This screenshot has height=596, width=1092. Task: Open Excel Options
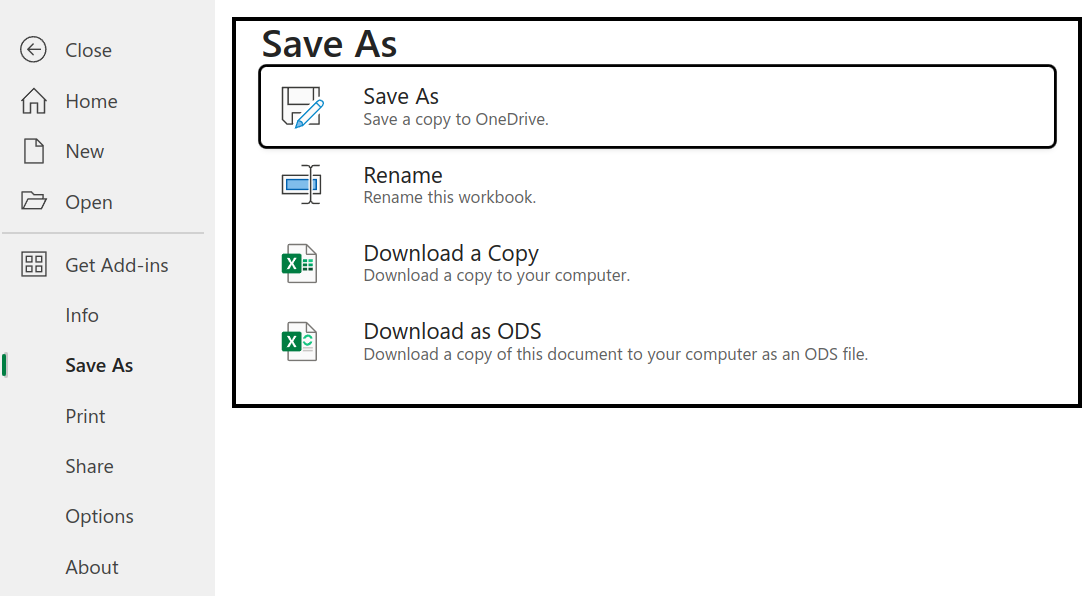tap(99, 515)
